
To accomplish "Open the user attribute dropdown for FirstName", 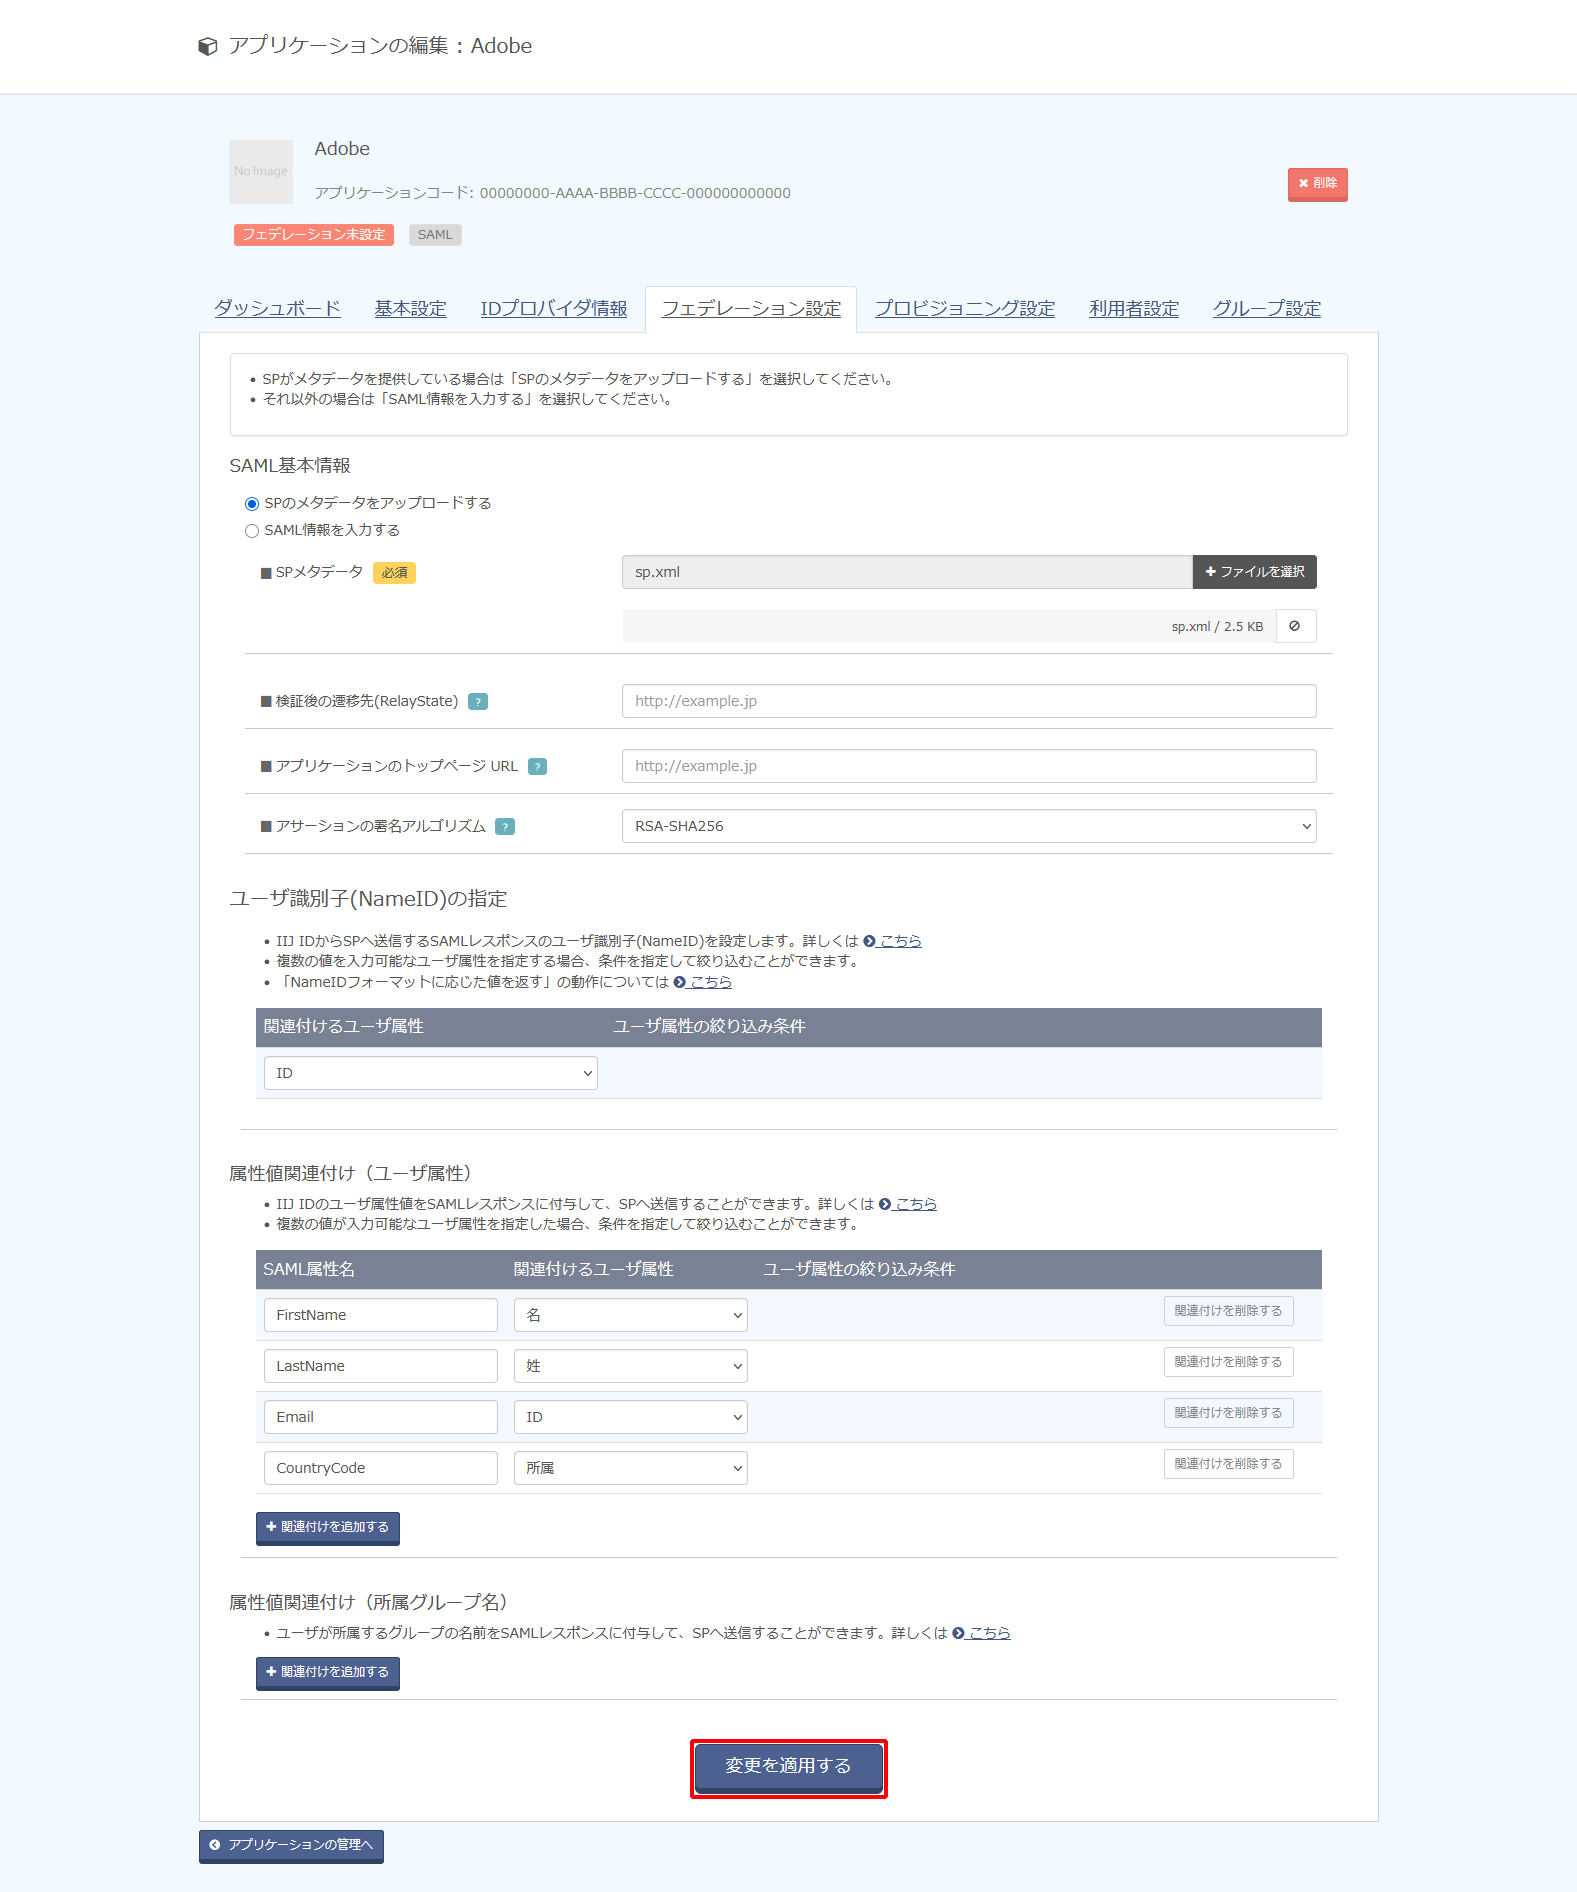I will click(630, 1315).
